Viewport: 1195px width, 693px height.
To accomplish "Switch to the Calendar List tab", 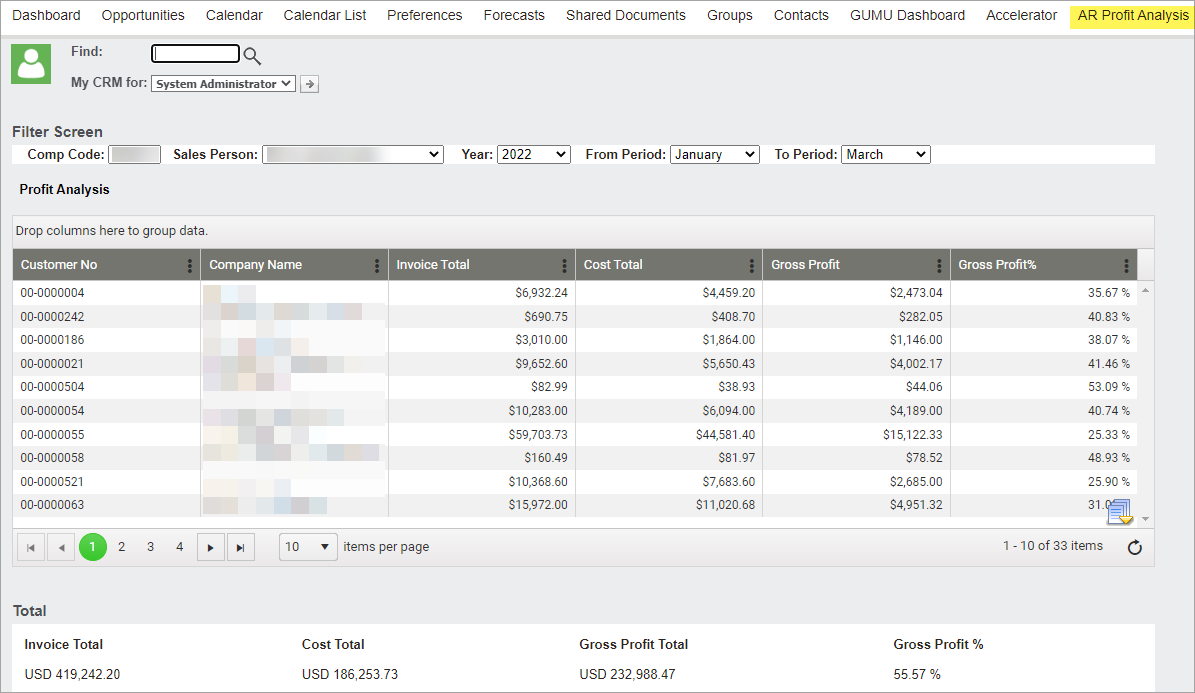I will (x=325, y=15).
